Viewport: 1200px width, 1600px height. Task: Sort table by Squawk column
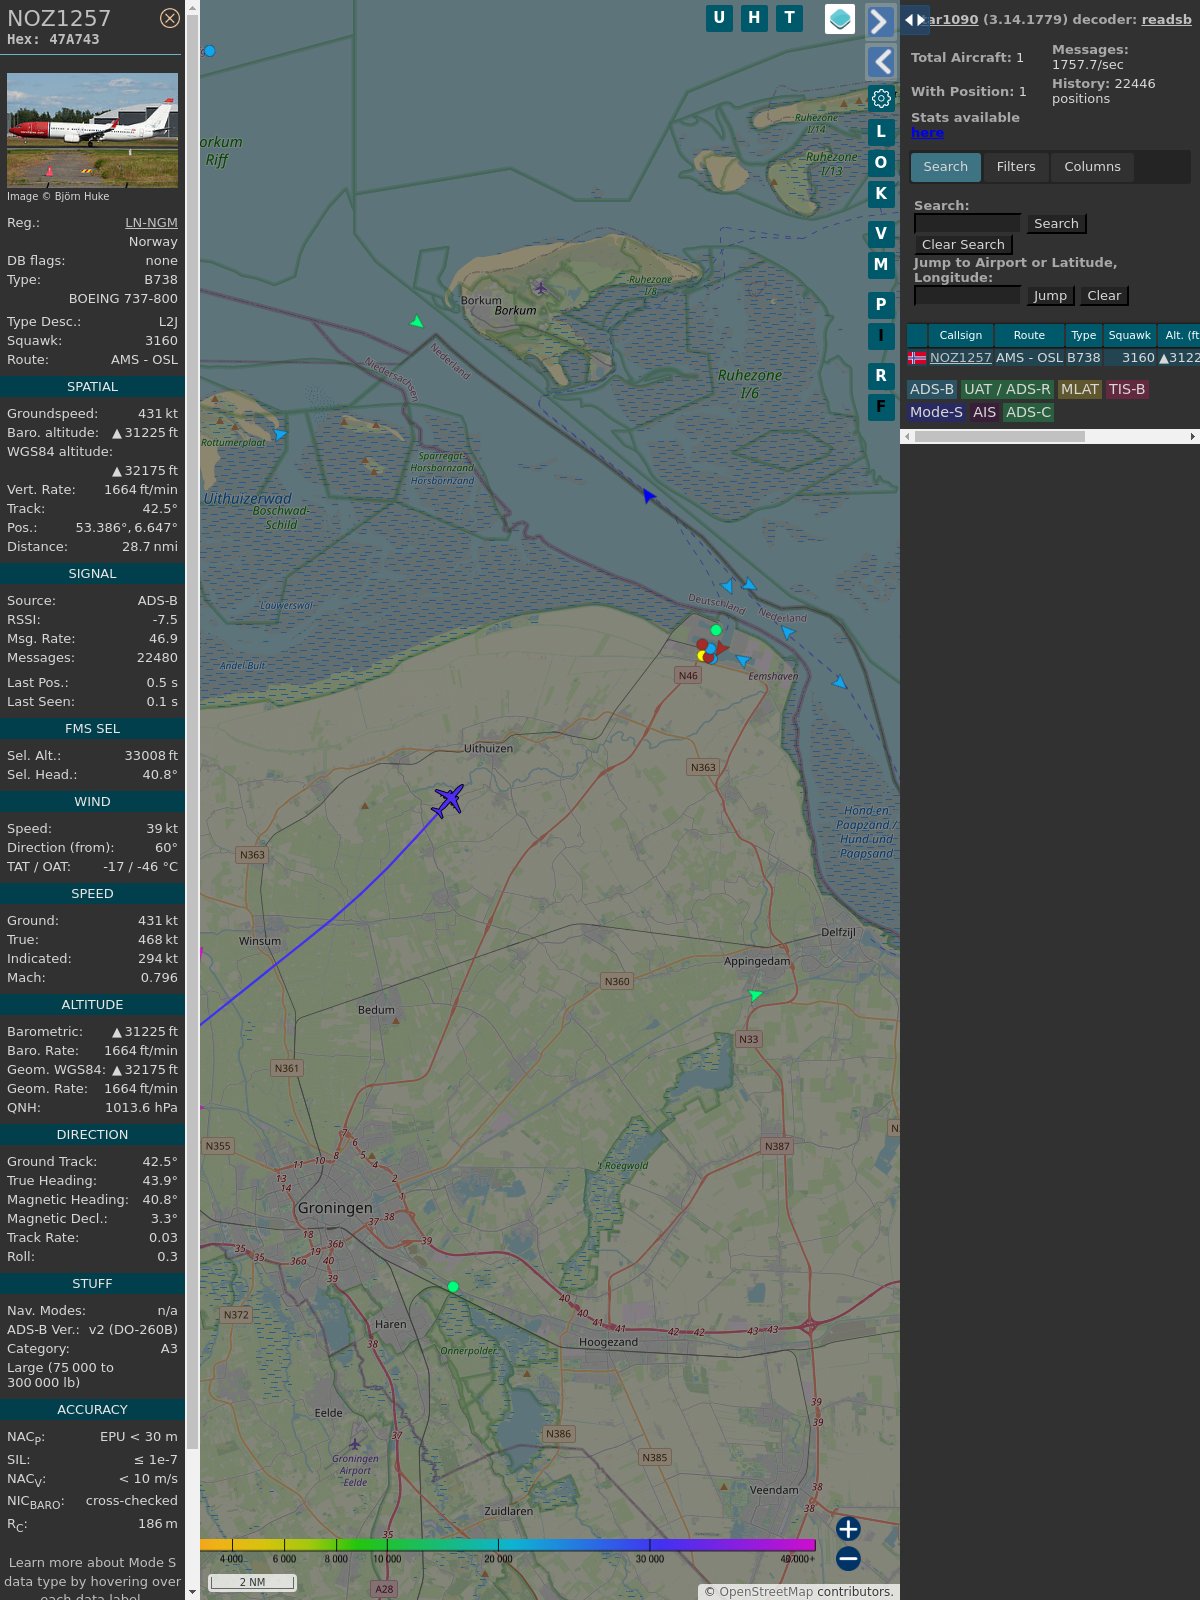(1130, 335)
